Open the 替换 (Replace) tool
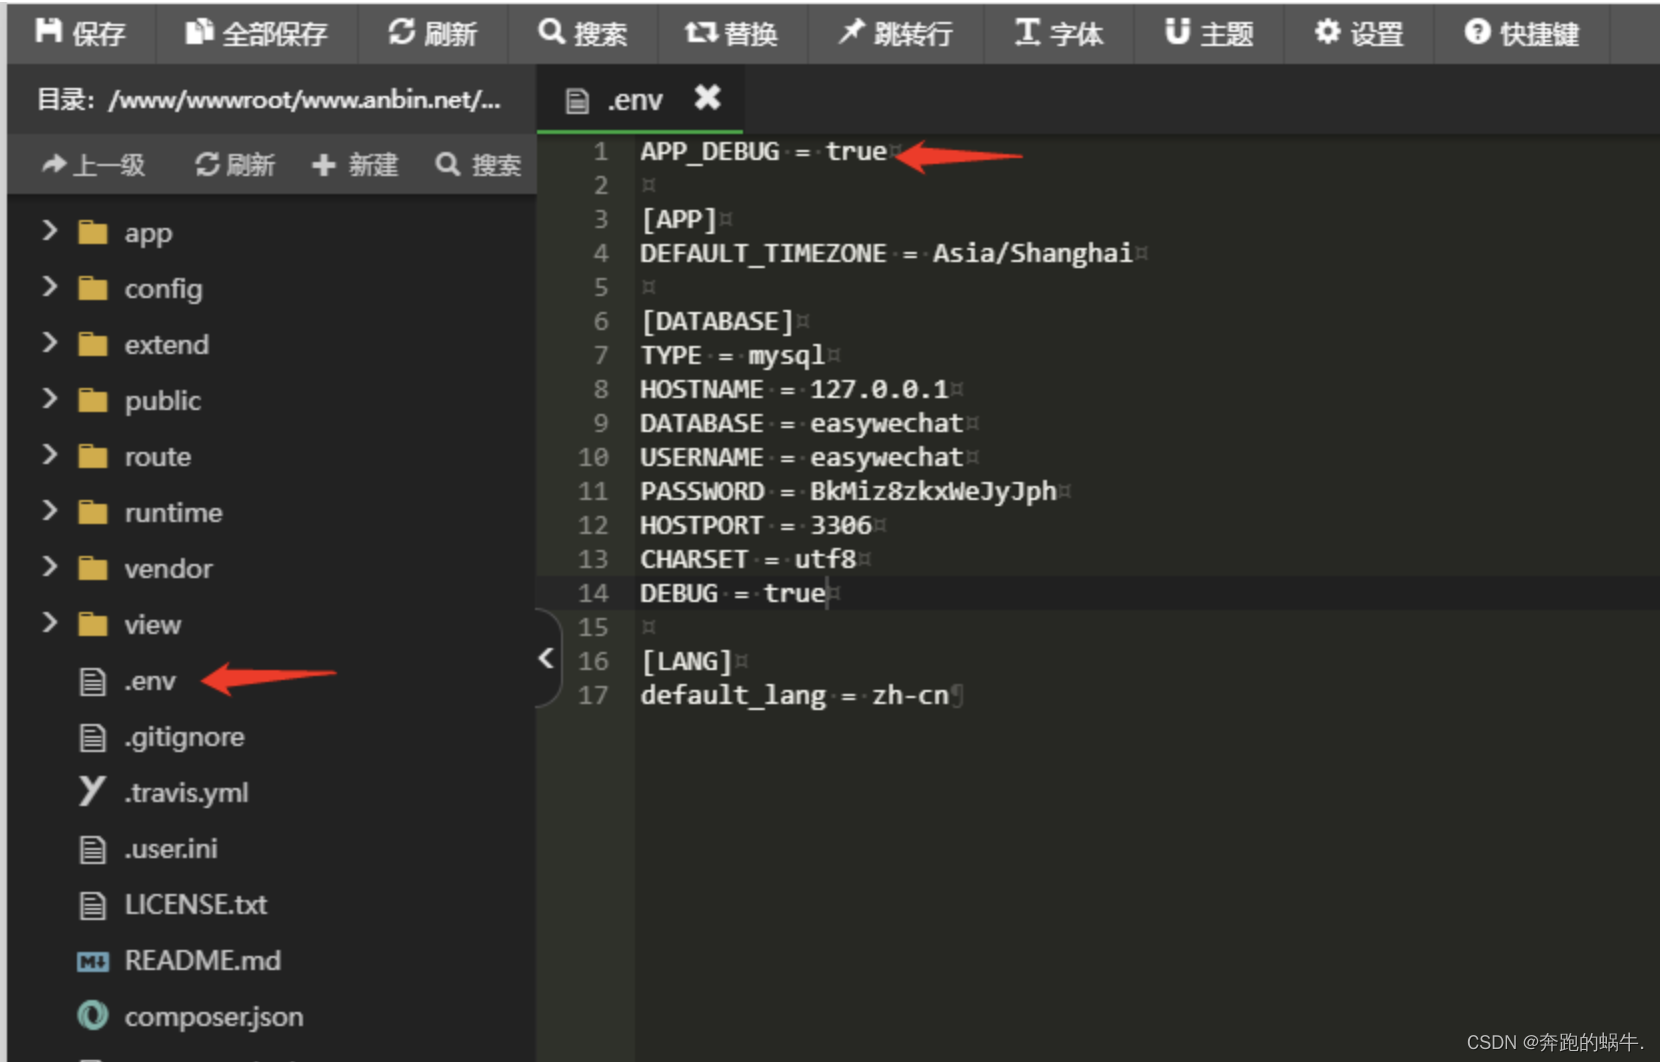The width and height of the screenshot is (1660, 1062). point(732,34)
